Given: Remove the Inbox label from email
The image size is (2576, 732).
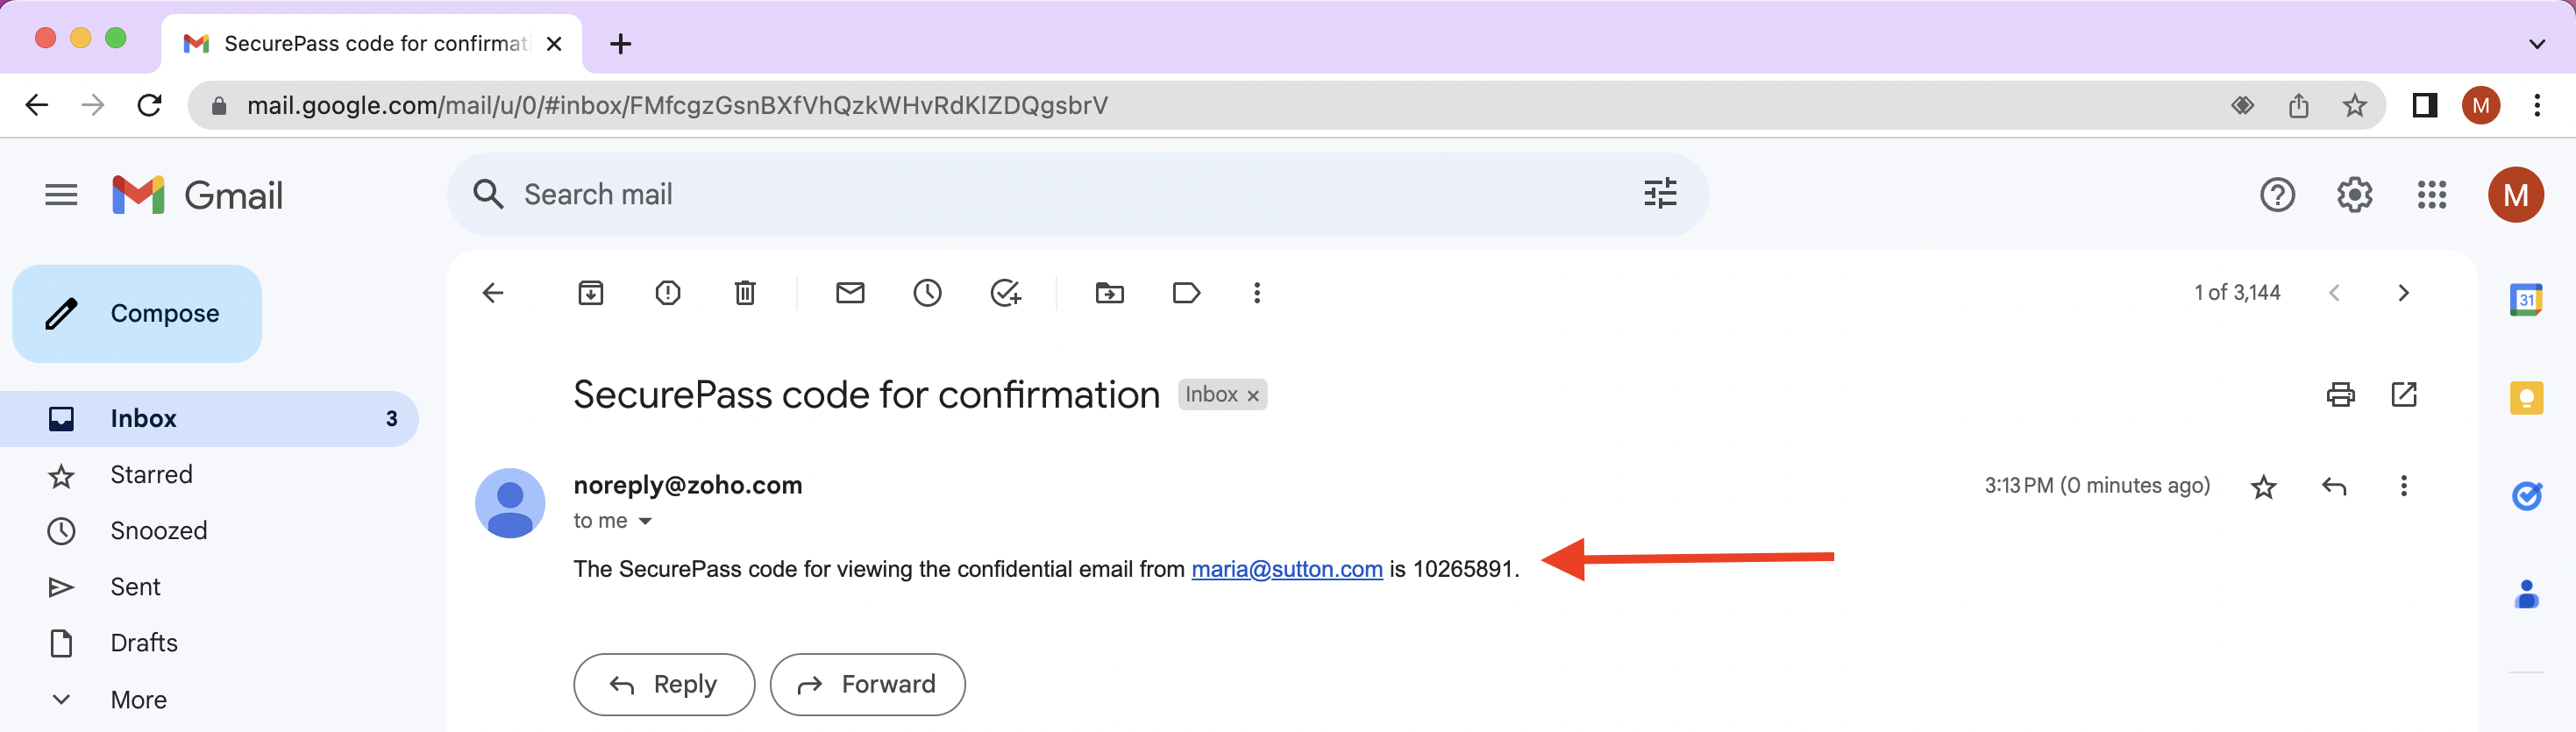Looking at the screenshot, I should click(x=1252, y=396).
